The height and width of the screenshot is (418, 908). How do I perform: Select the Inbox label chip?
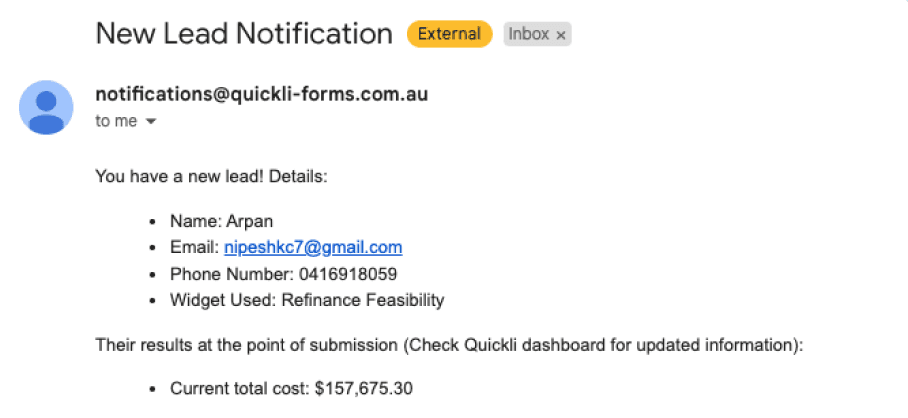point(537,34)
